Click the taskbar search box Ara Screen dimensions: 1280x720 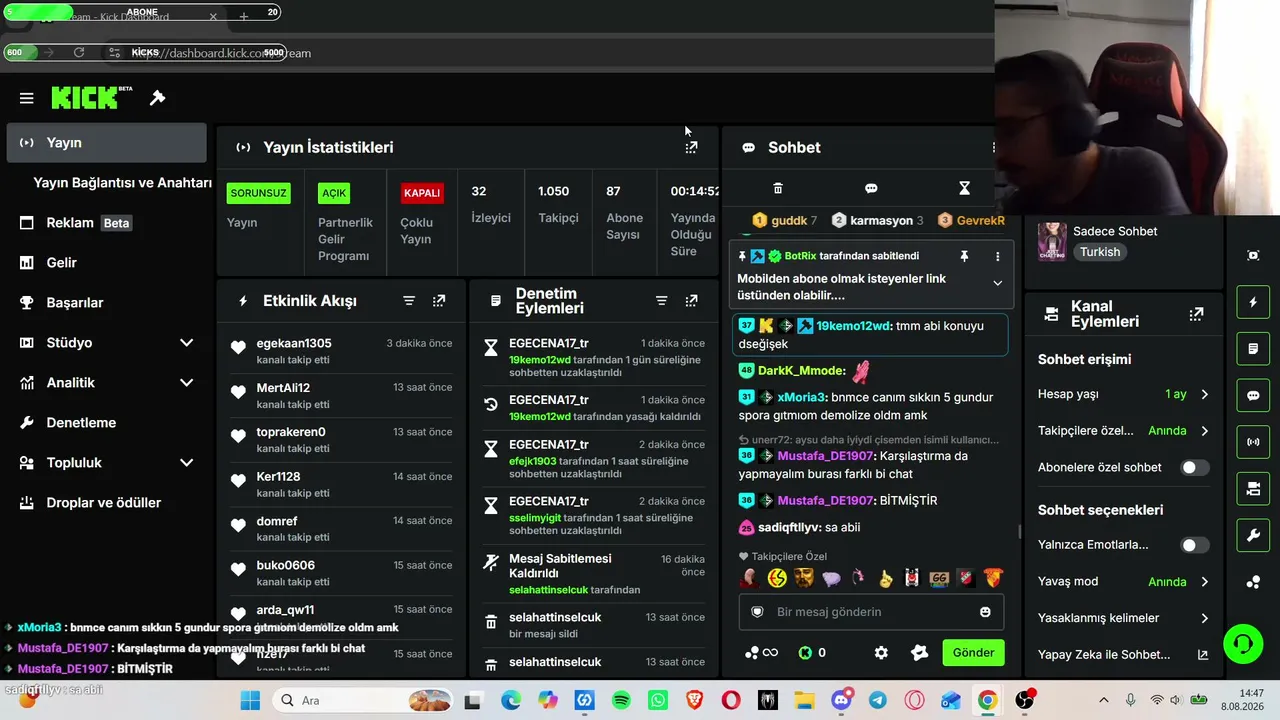(x=364, y=700)
